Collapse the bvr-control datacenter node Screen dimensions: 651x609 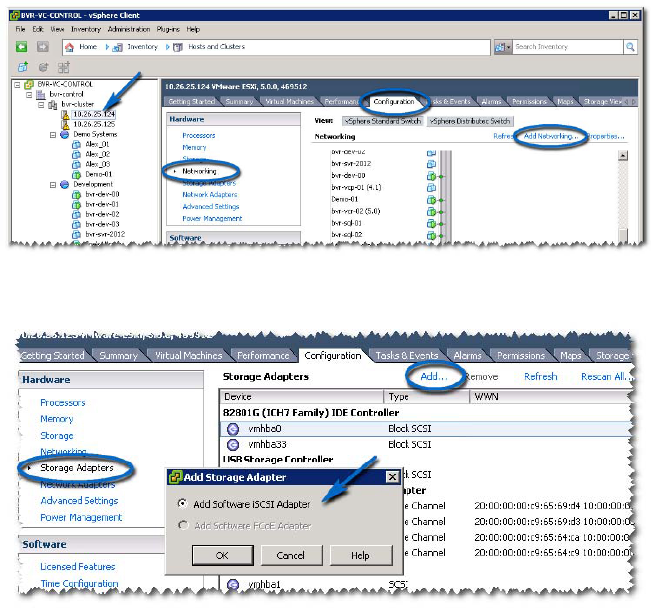(29, 95)
